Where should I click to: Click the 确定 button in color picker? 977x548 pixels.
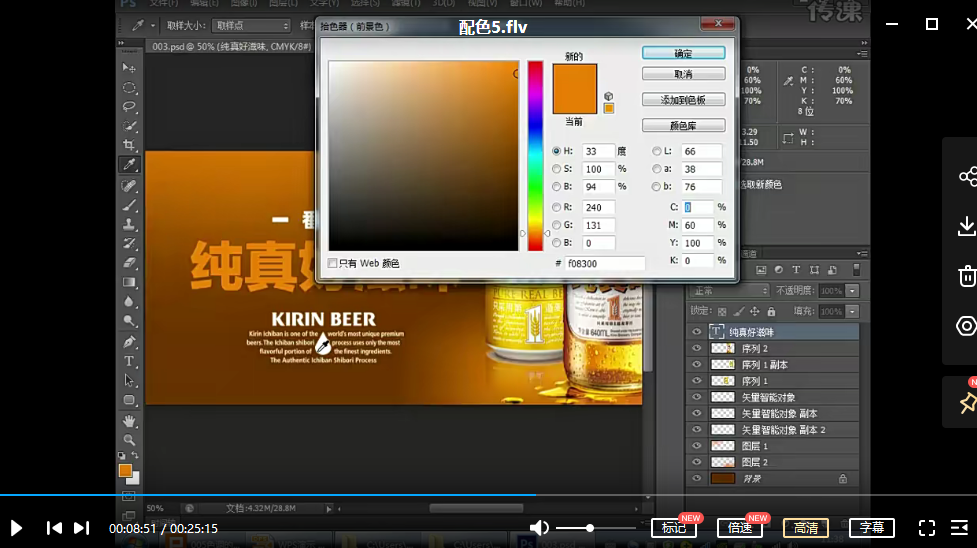click(x=683, y=53)
